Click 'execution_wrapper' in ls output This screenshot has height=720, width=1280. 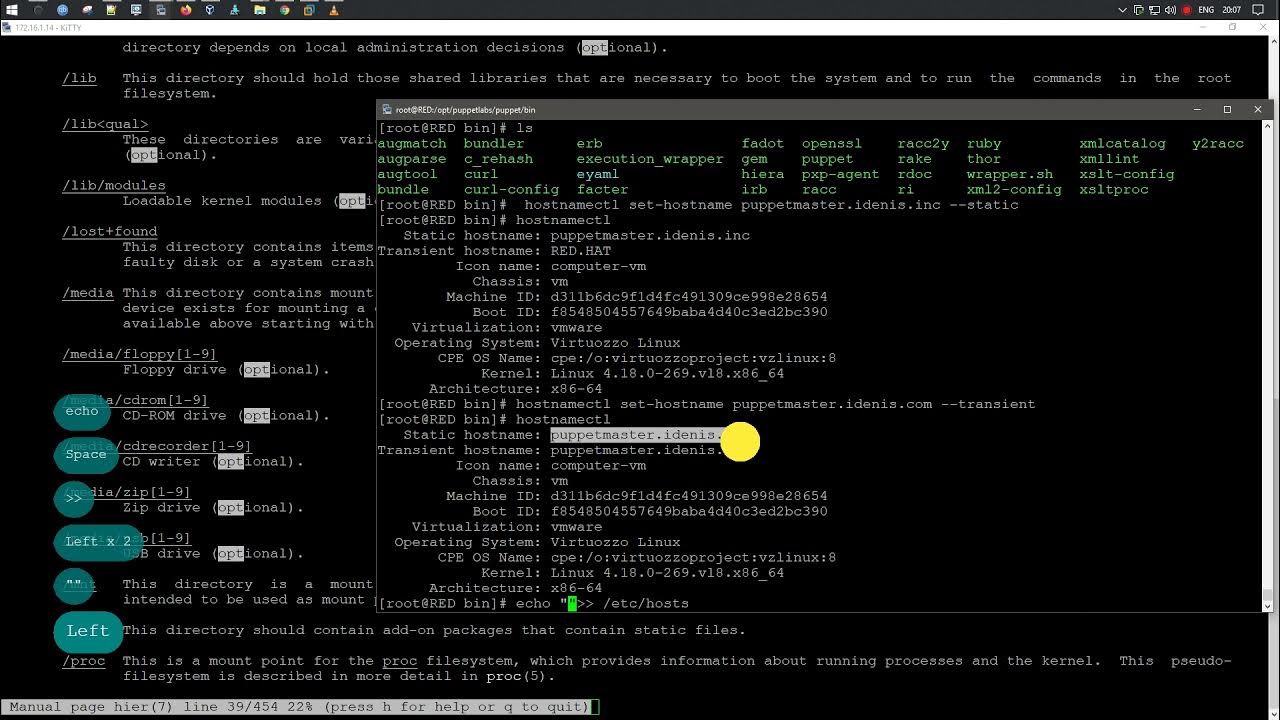[x=650, y=159]
